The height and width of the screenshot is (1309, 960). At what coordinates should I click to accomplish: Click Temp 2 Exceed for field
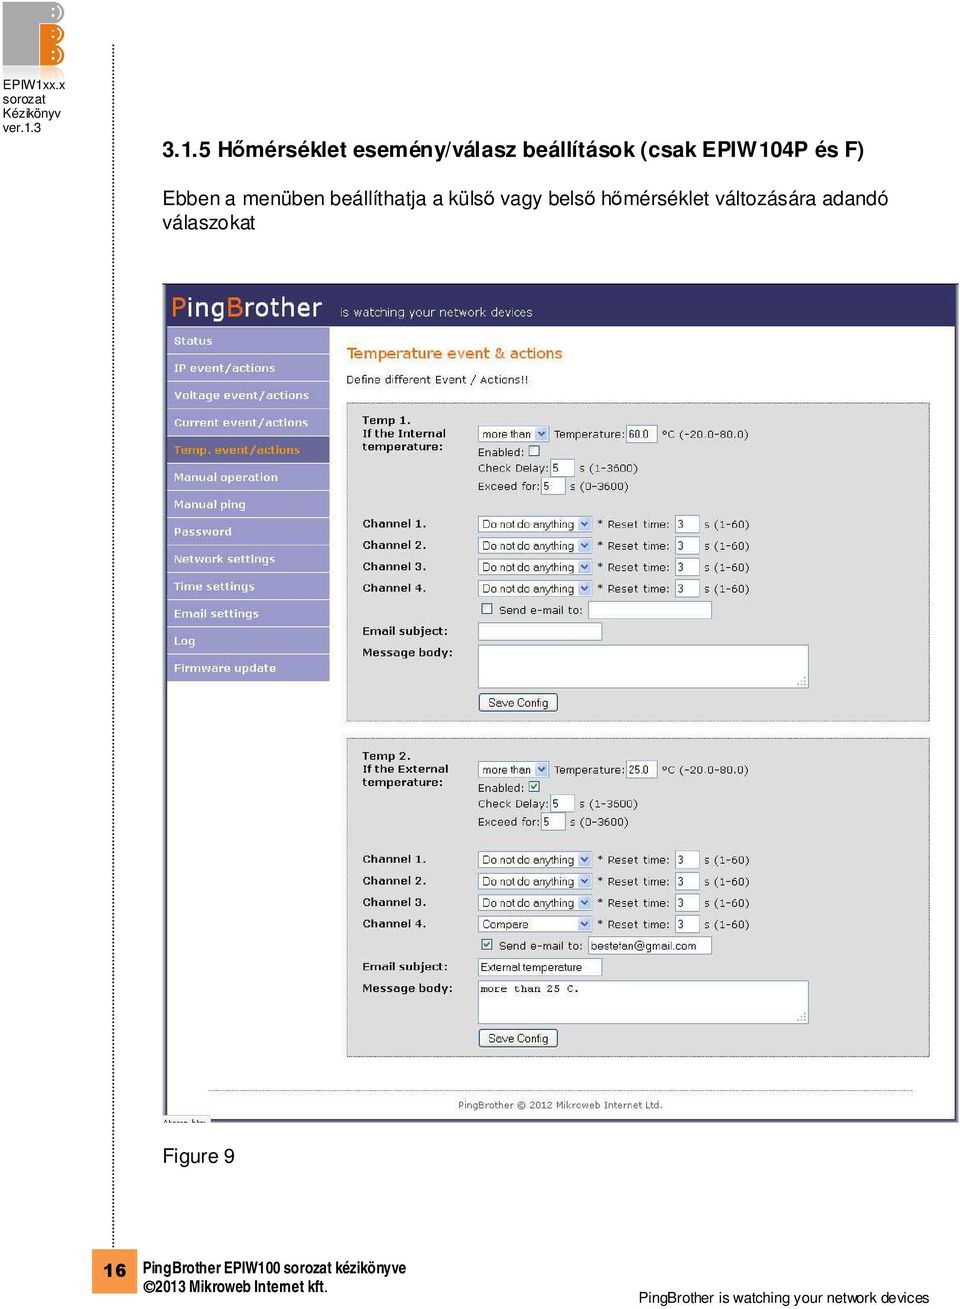point(553,822)
